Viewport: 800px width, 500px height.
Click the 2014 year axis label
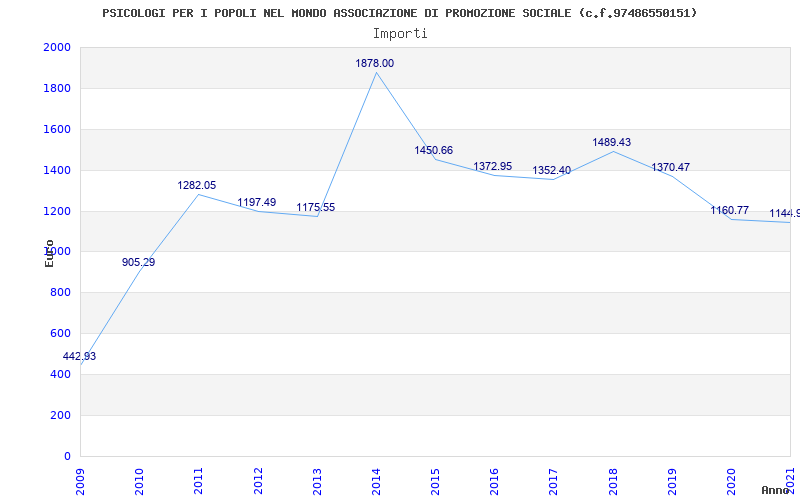tap(377, 481)
